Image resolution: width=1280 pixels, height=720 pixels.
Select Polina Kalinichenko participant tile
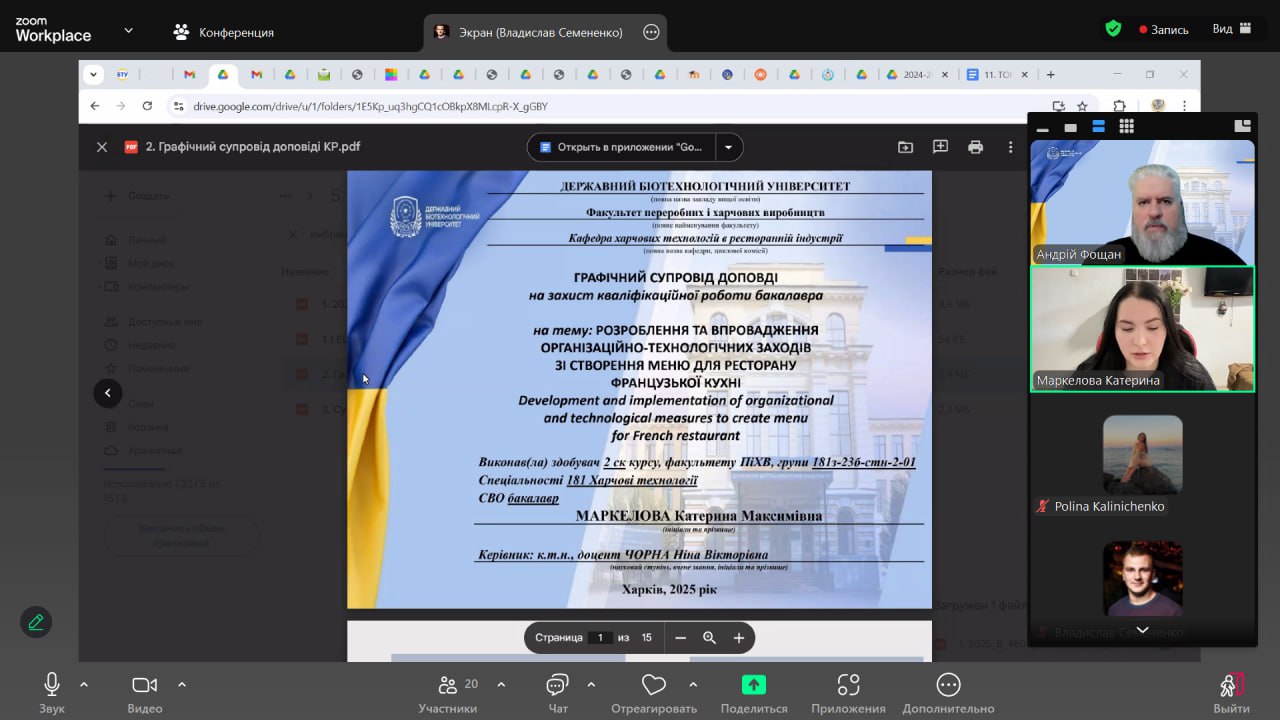(x=1142, y=456)
